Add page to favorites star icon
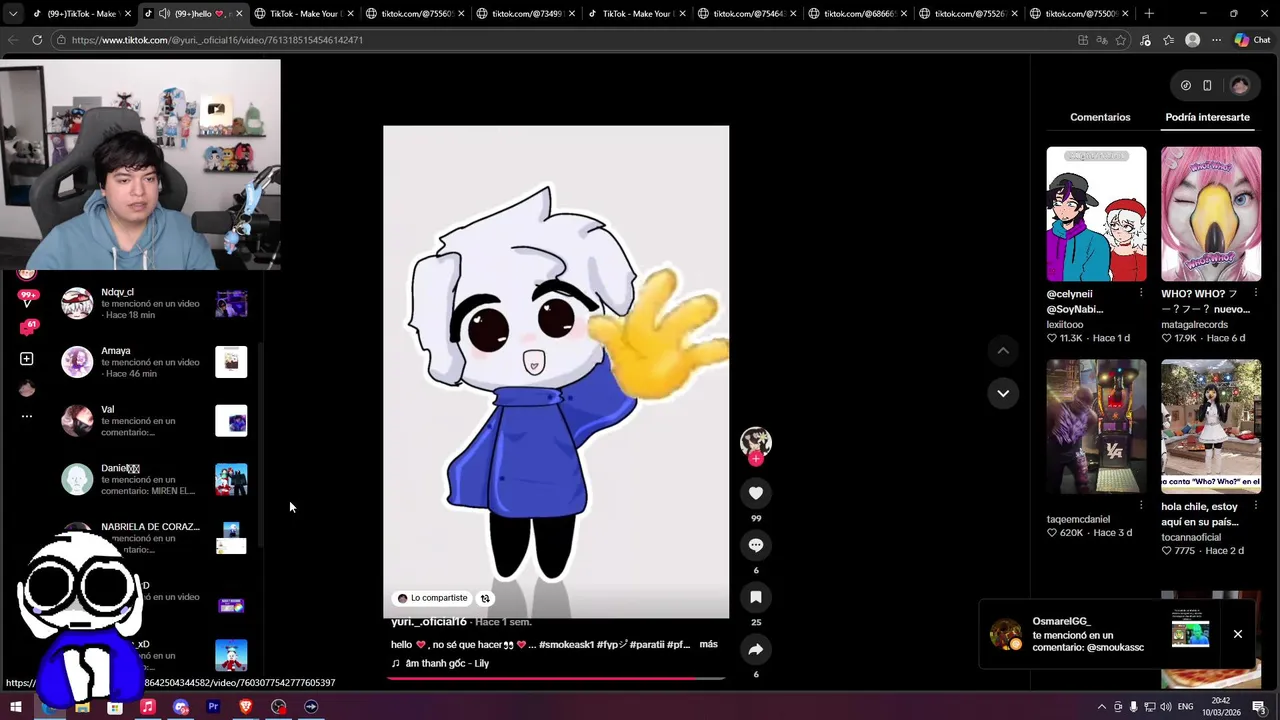The image size is (1280, 720). 1121,40
